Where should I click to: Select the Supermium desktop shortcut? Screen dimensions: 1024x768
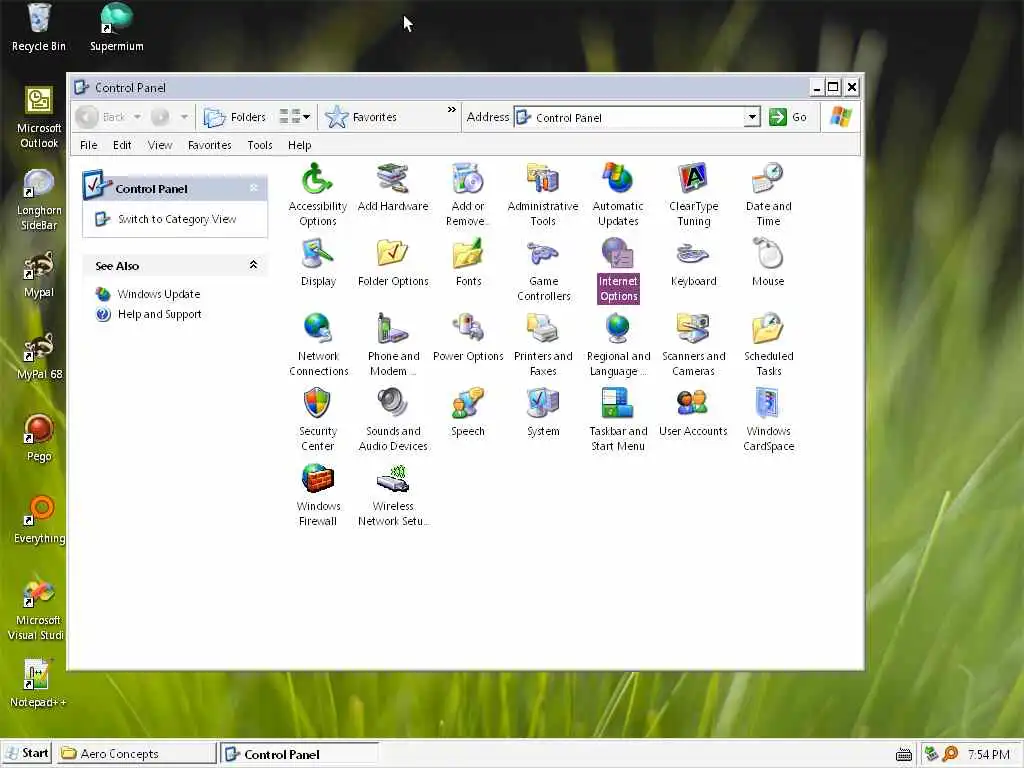(116, 27)
